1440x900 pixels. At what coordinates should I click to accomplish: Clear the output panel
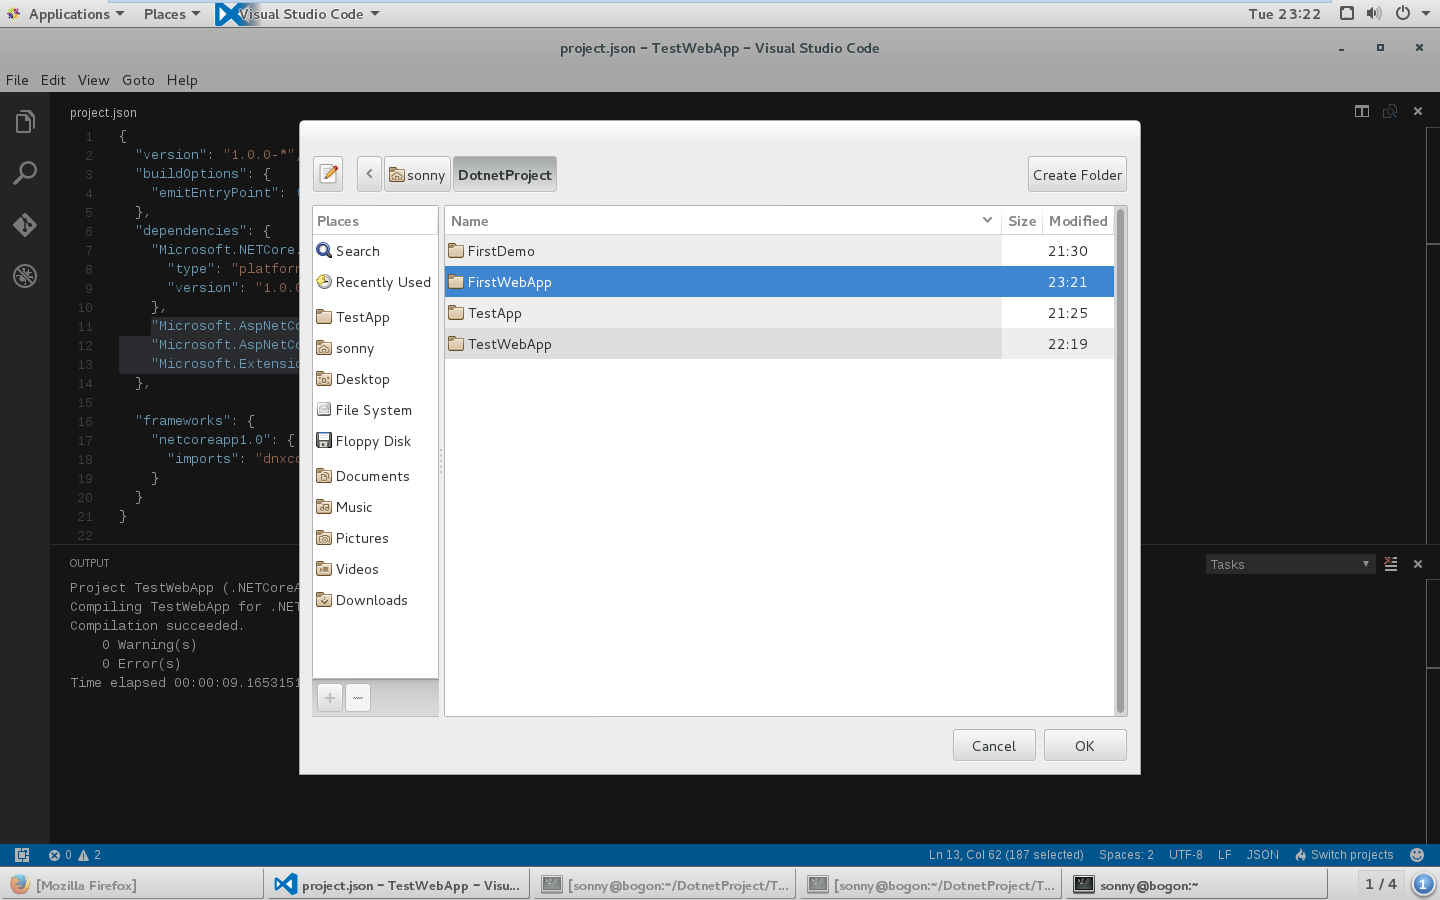[x=1391, y=564]
